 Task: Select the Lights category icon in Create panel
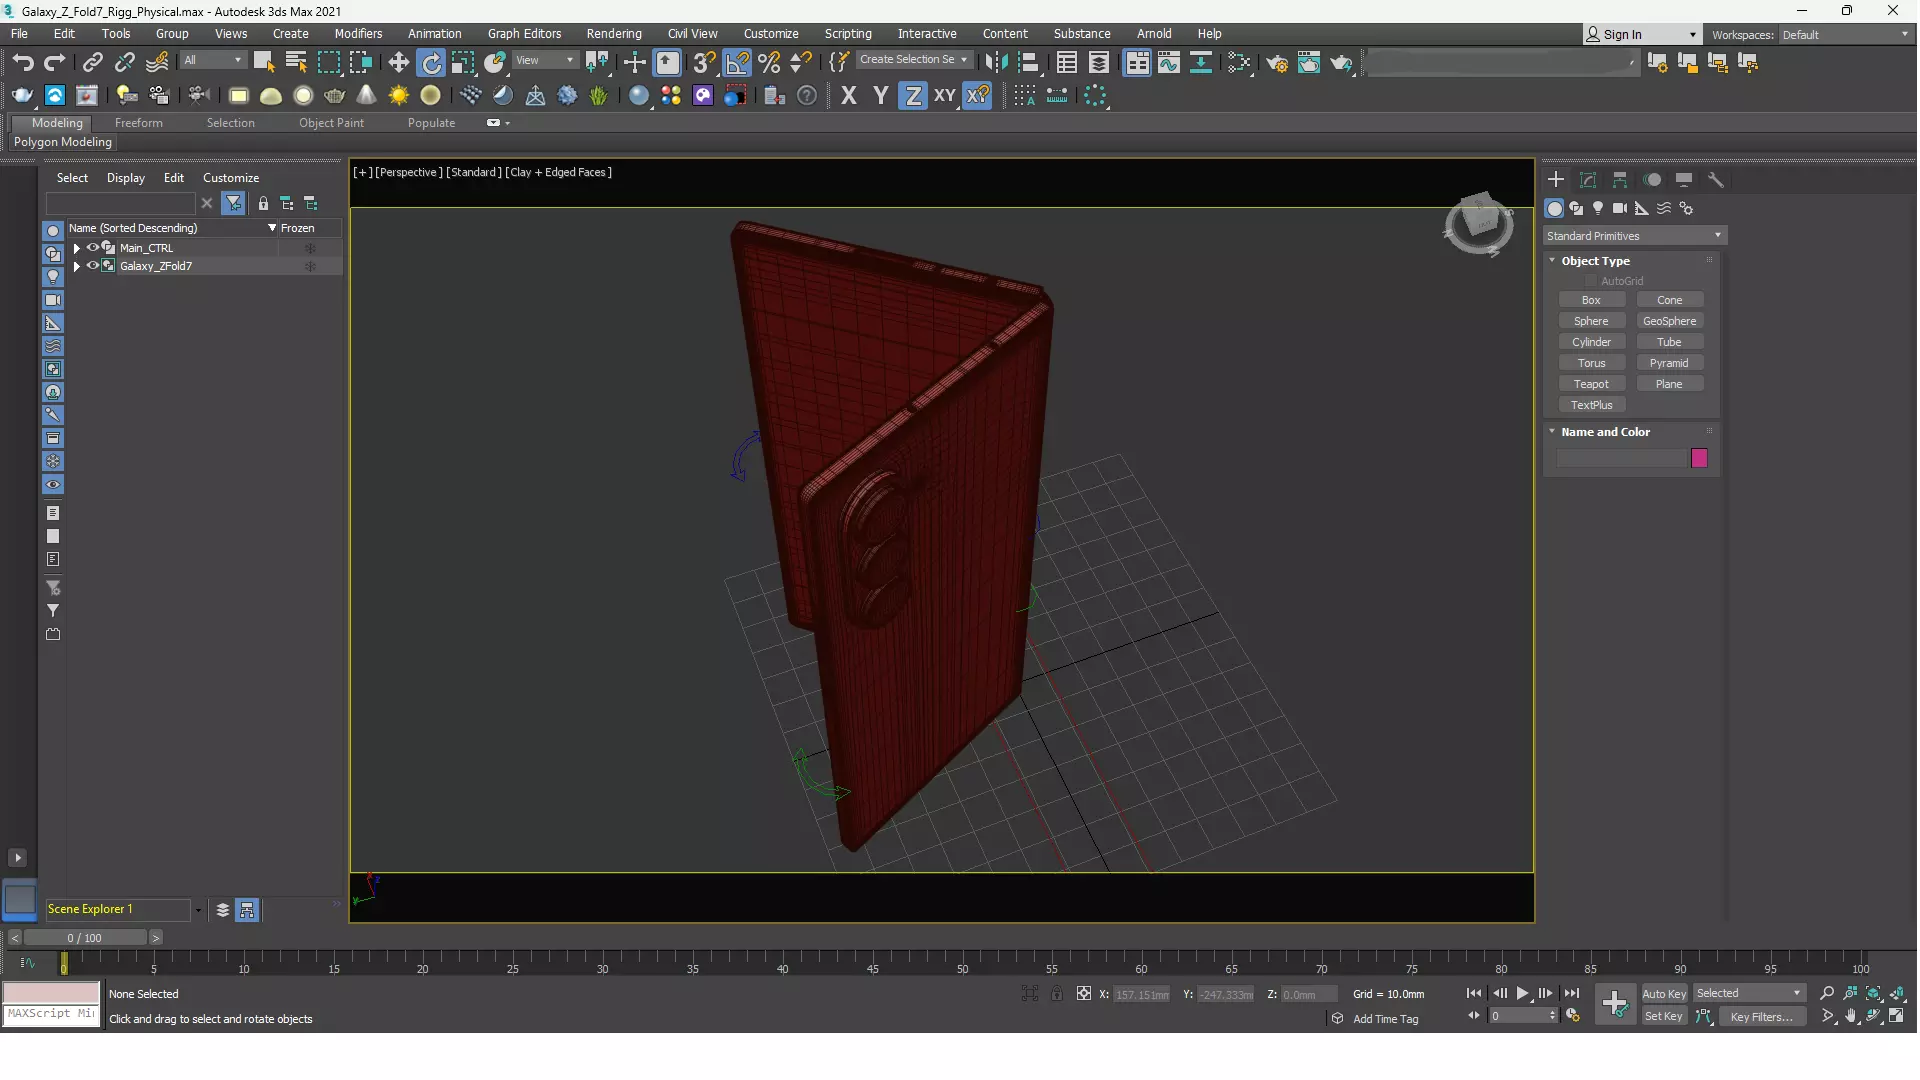point(1598,208)
